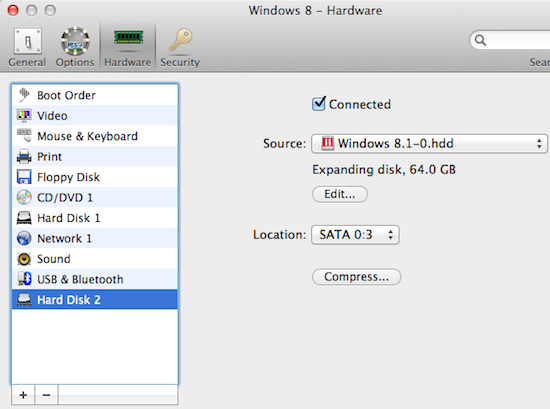Image resolution: width=550 pixels, height=409 pixels.
Task: Select the Sound device item
Action: click(95, 259)
